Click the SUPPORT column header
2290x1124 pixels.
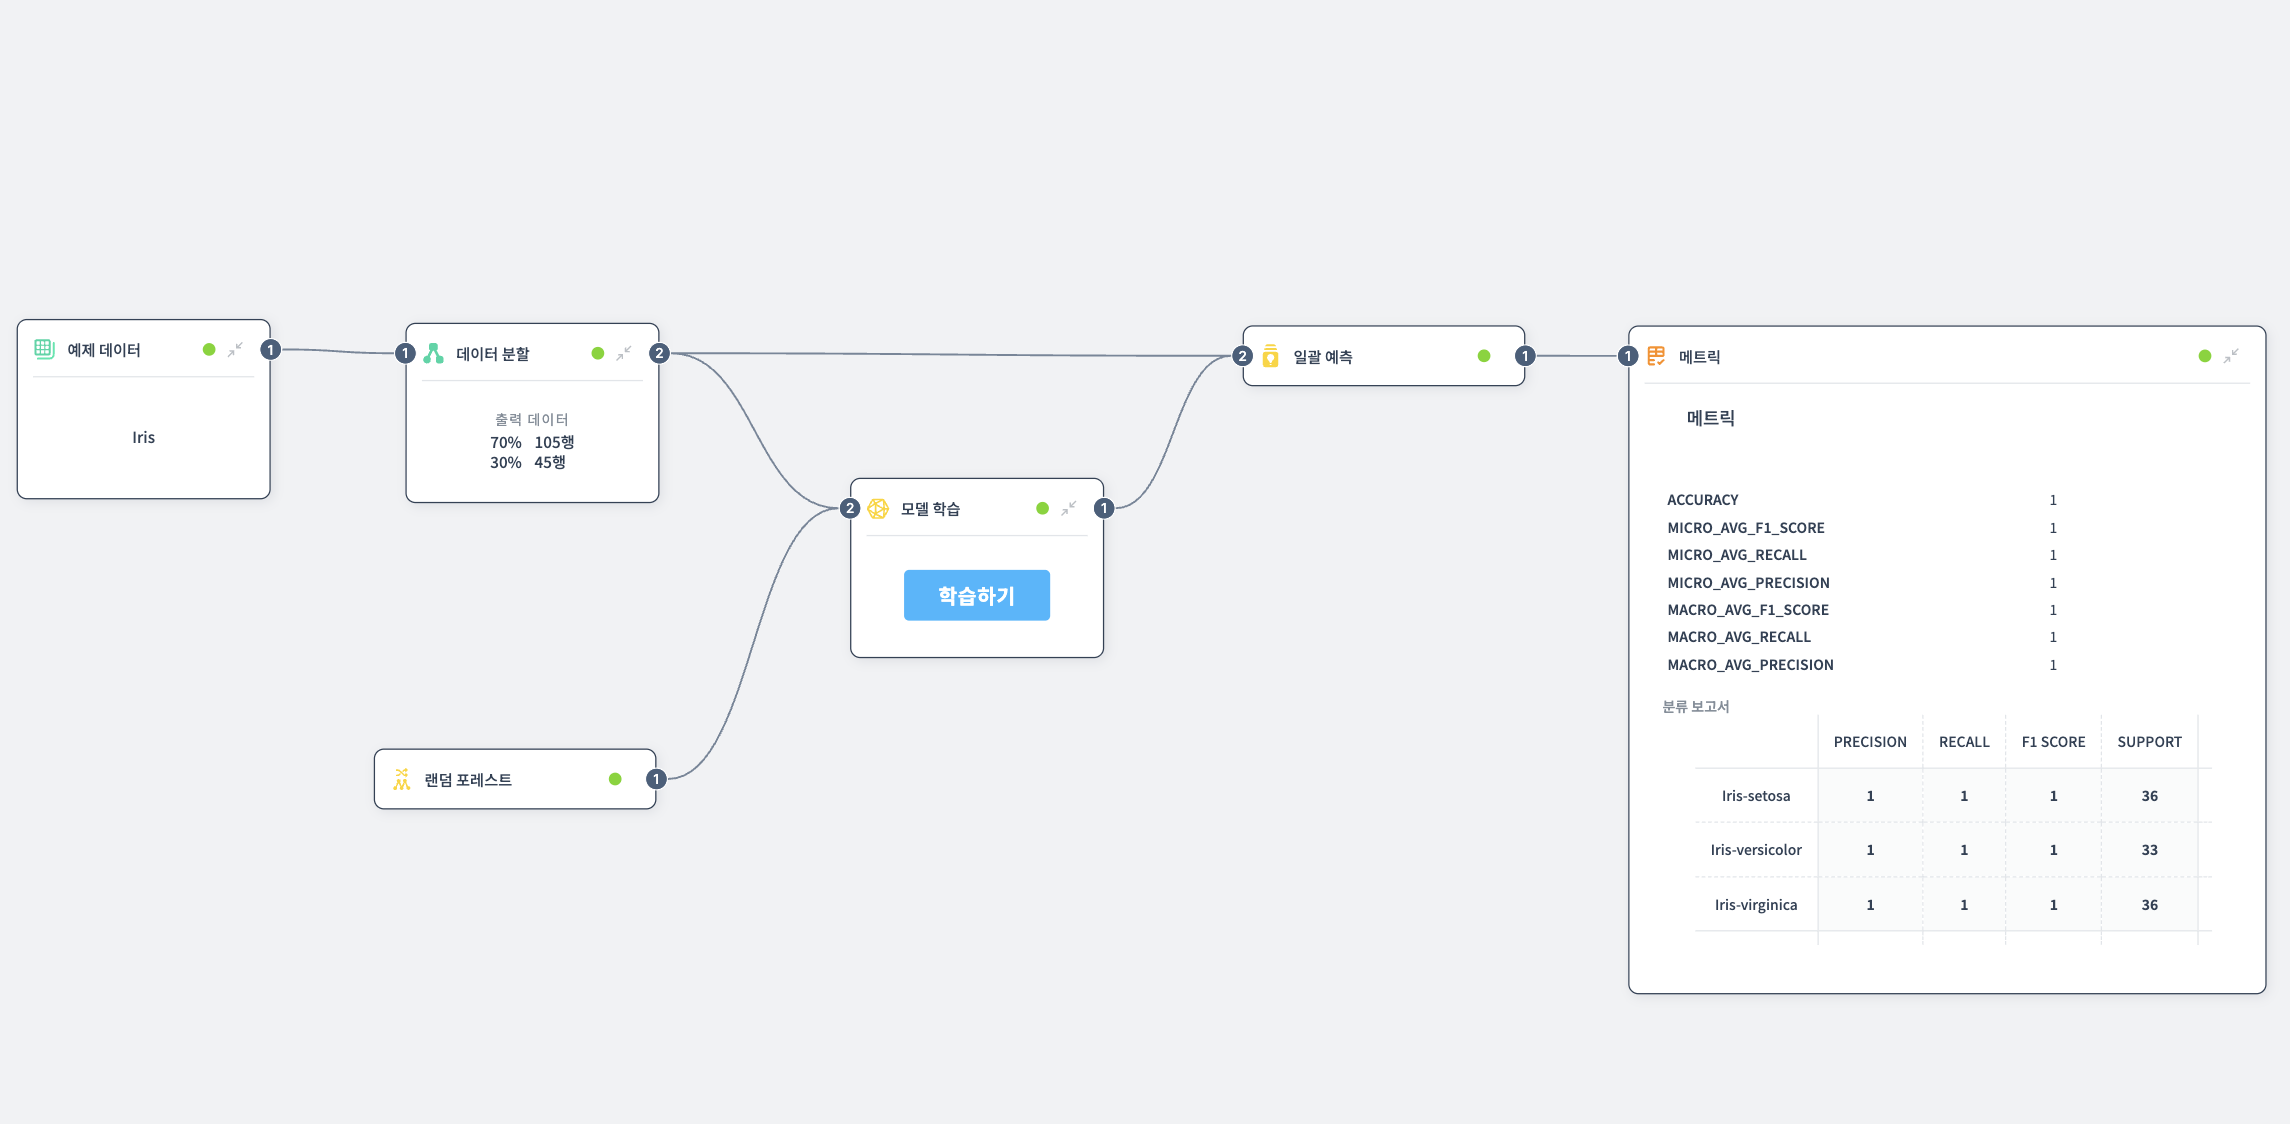point(2149,742)
